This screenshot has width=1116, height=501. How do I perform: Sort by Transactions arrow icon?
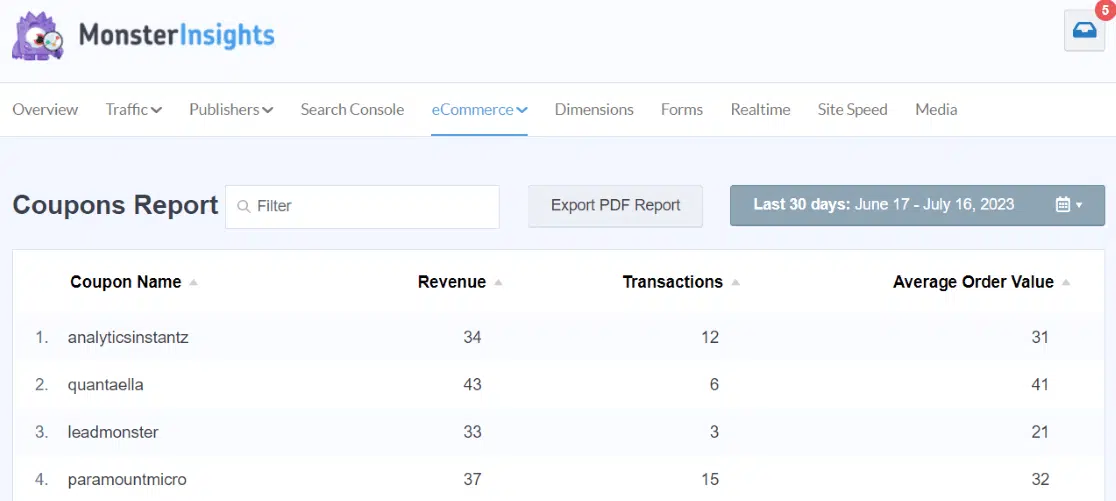pyautogui.click(x=735, y=283)
